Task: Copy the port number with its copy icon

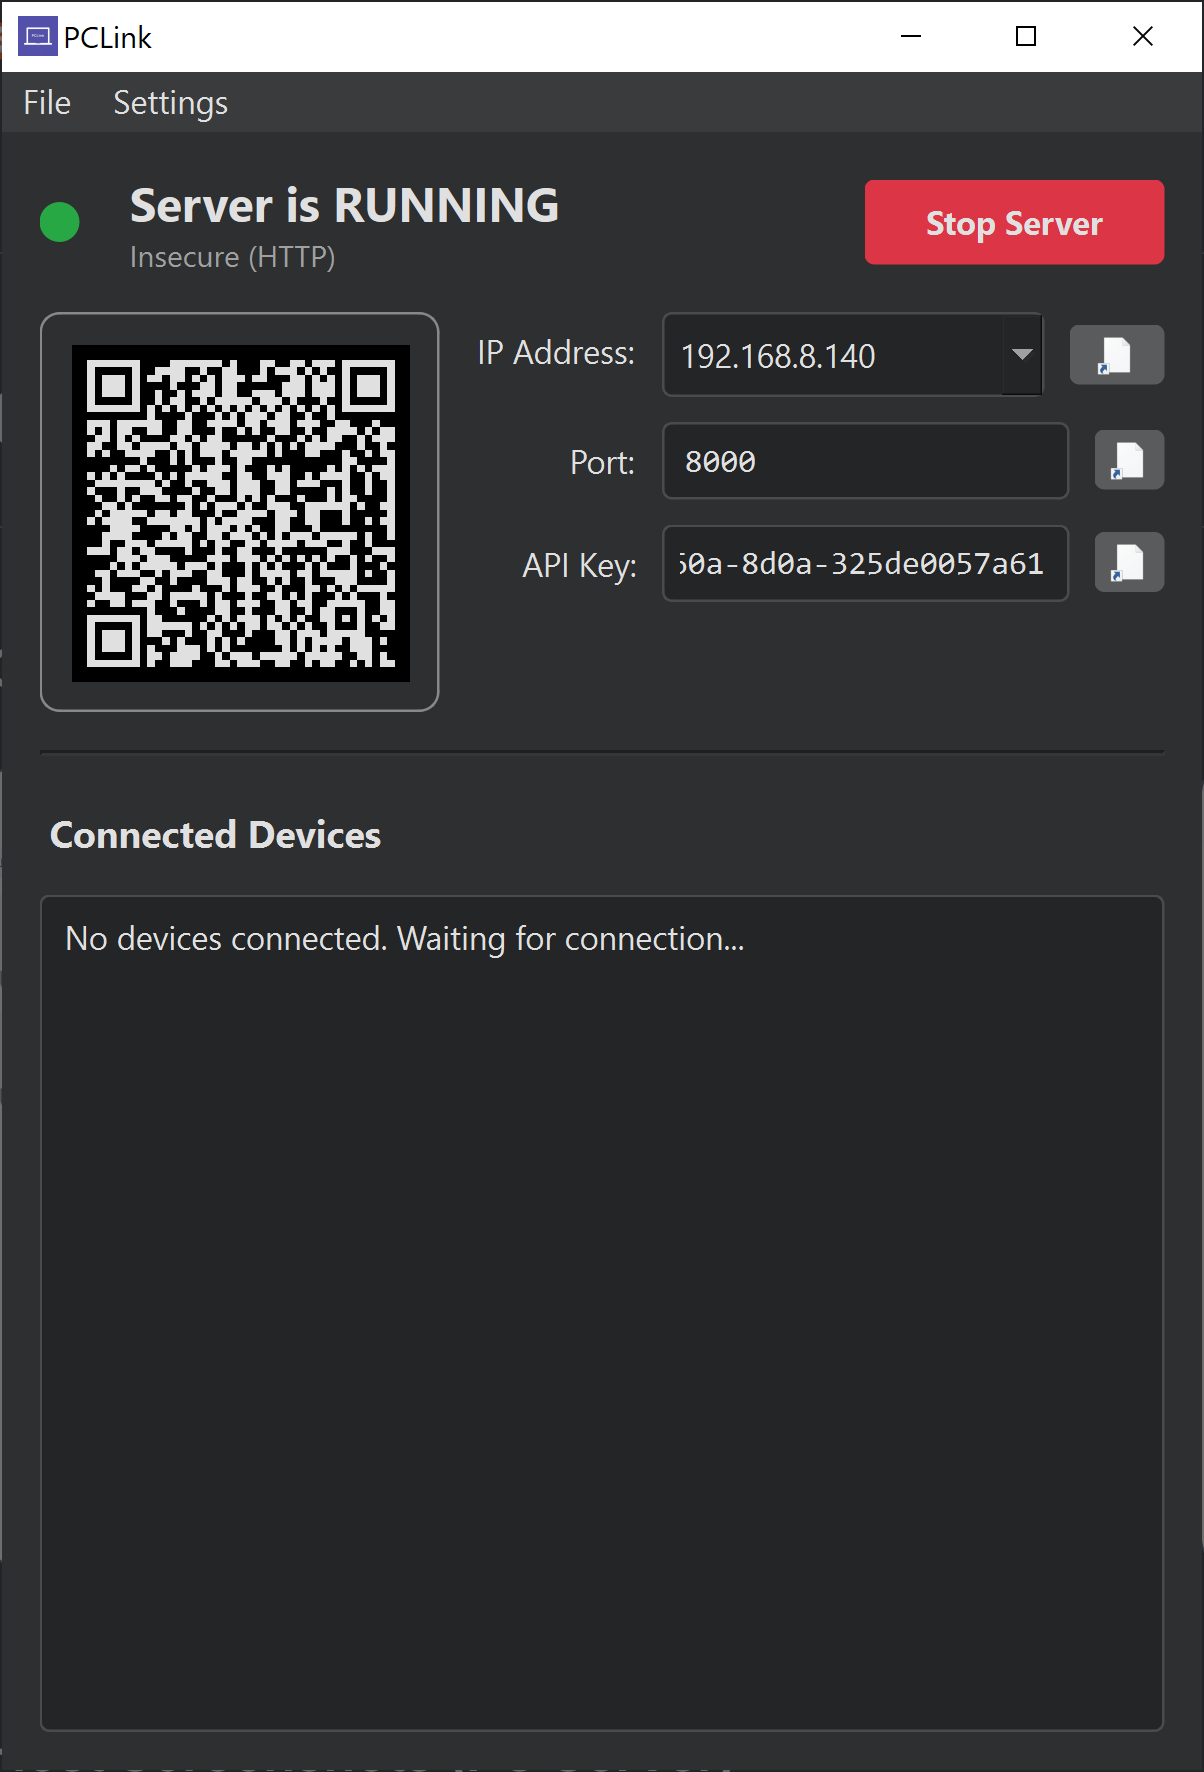Action: click(x=1129, y=460)
